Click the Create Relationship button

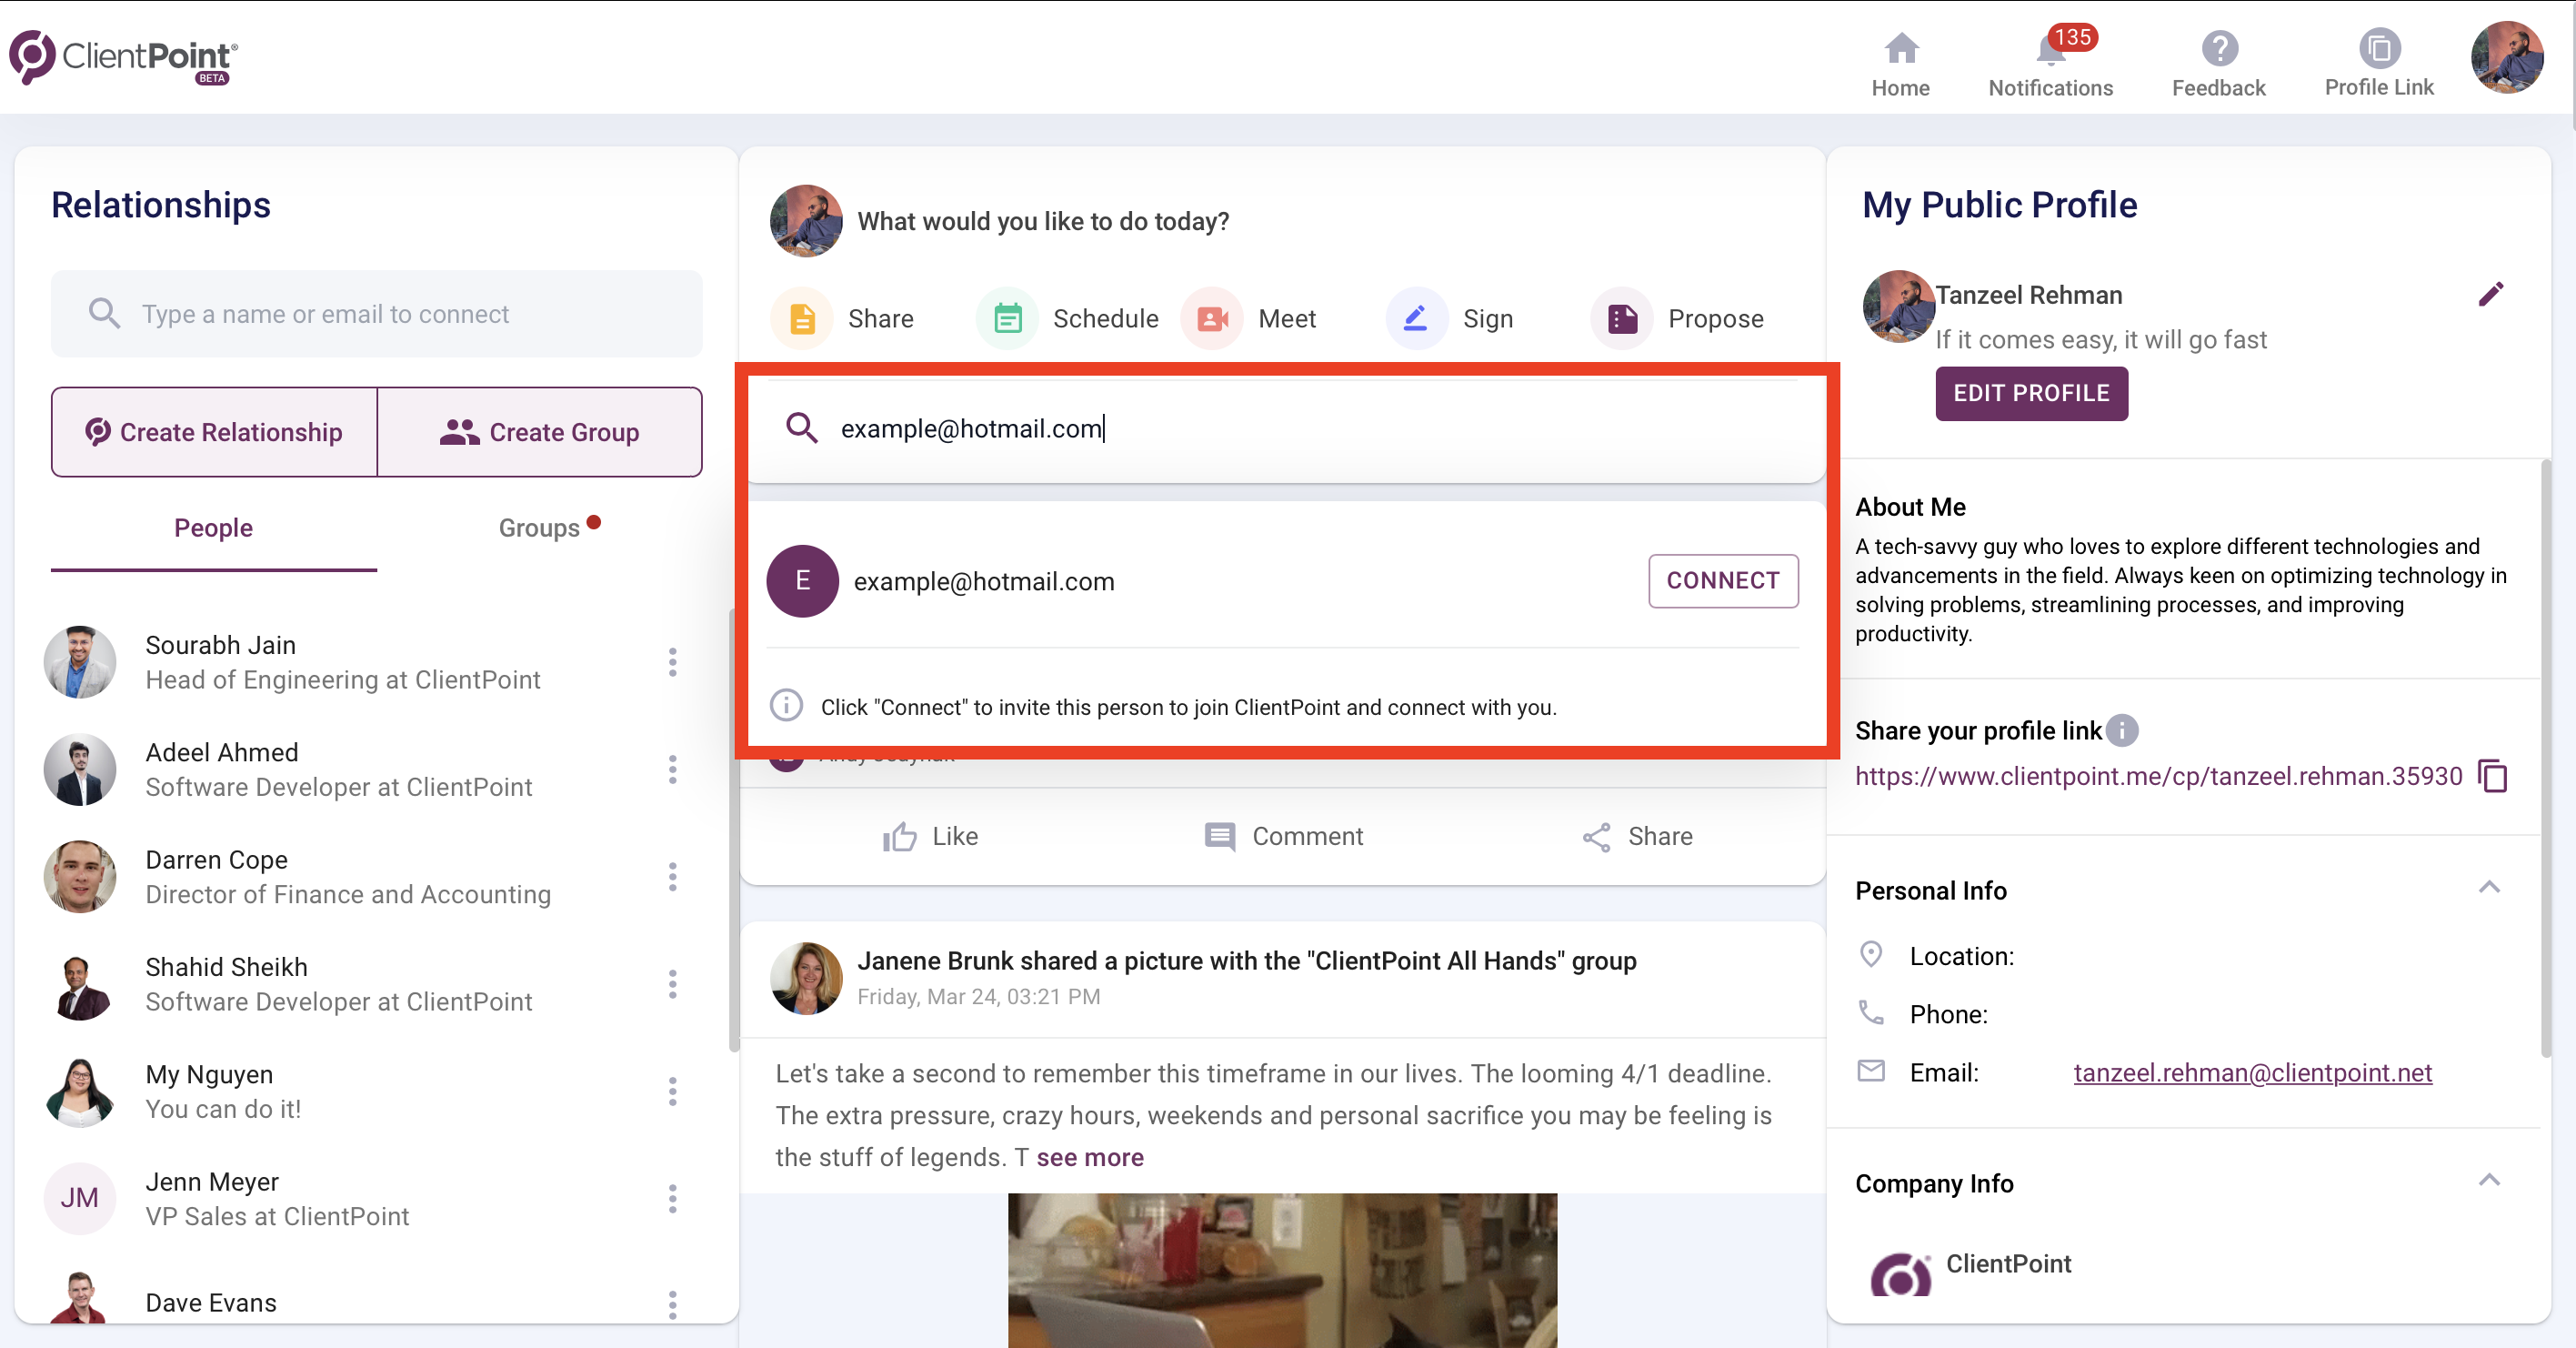pos(214,432)
